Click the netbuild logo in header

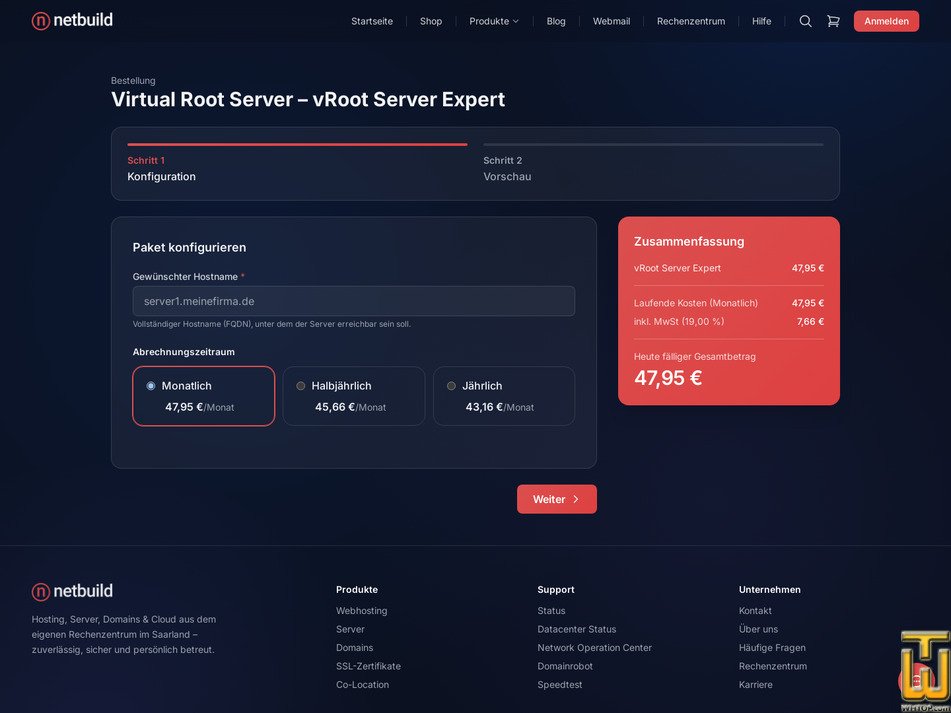(x=72, y=21)
